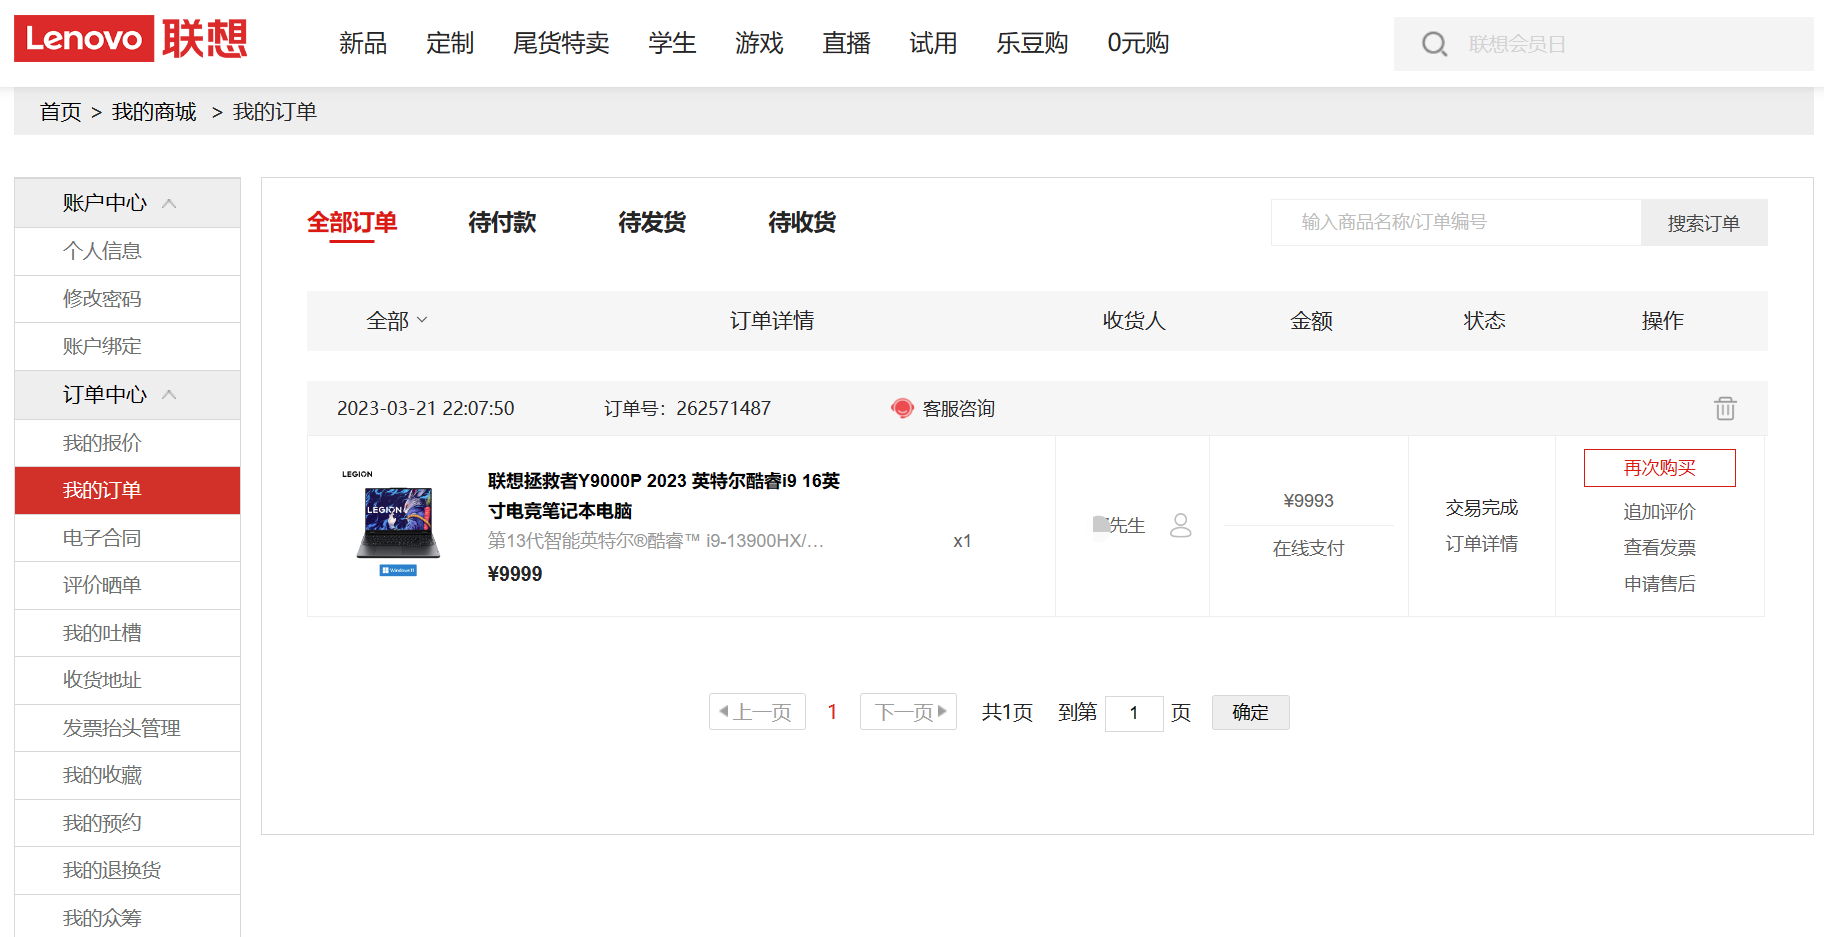Open 订单详情 link under 交易完成
Image resolution: width=1824 pixels, height=937 pixels.
1482,544
